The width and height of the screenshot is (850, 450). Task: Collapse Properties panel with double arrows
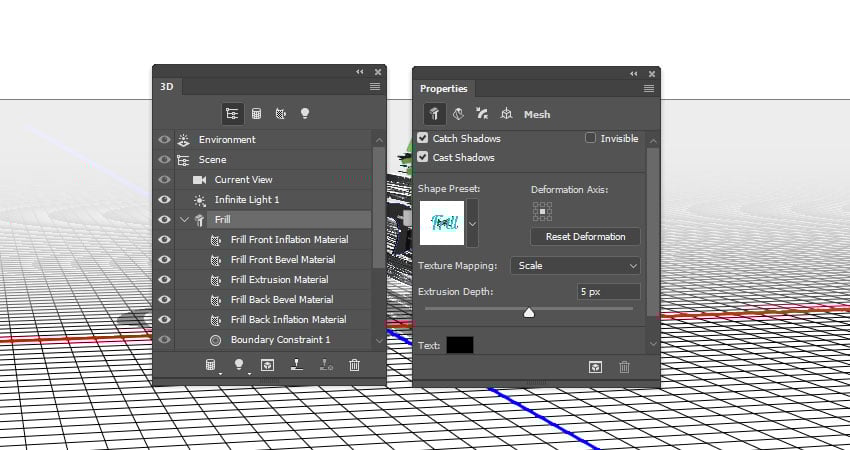point(634,74)
